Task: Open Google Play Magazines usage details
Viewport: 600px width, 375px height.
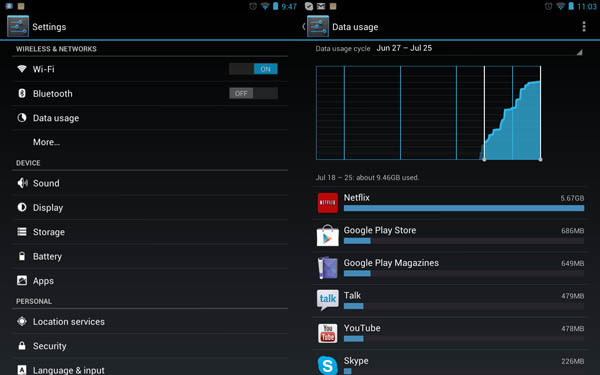Action: (x=449, y=268)
